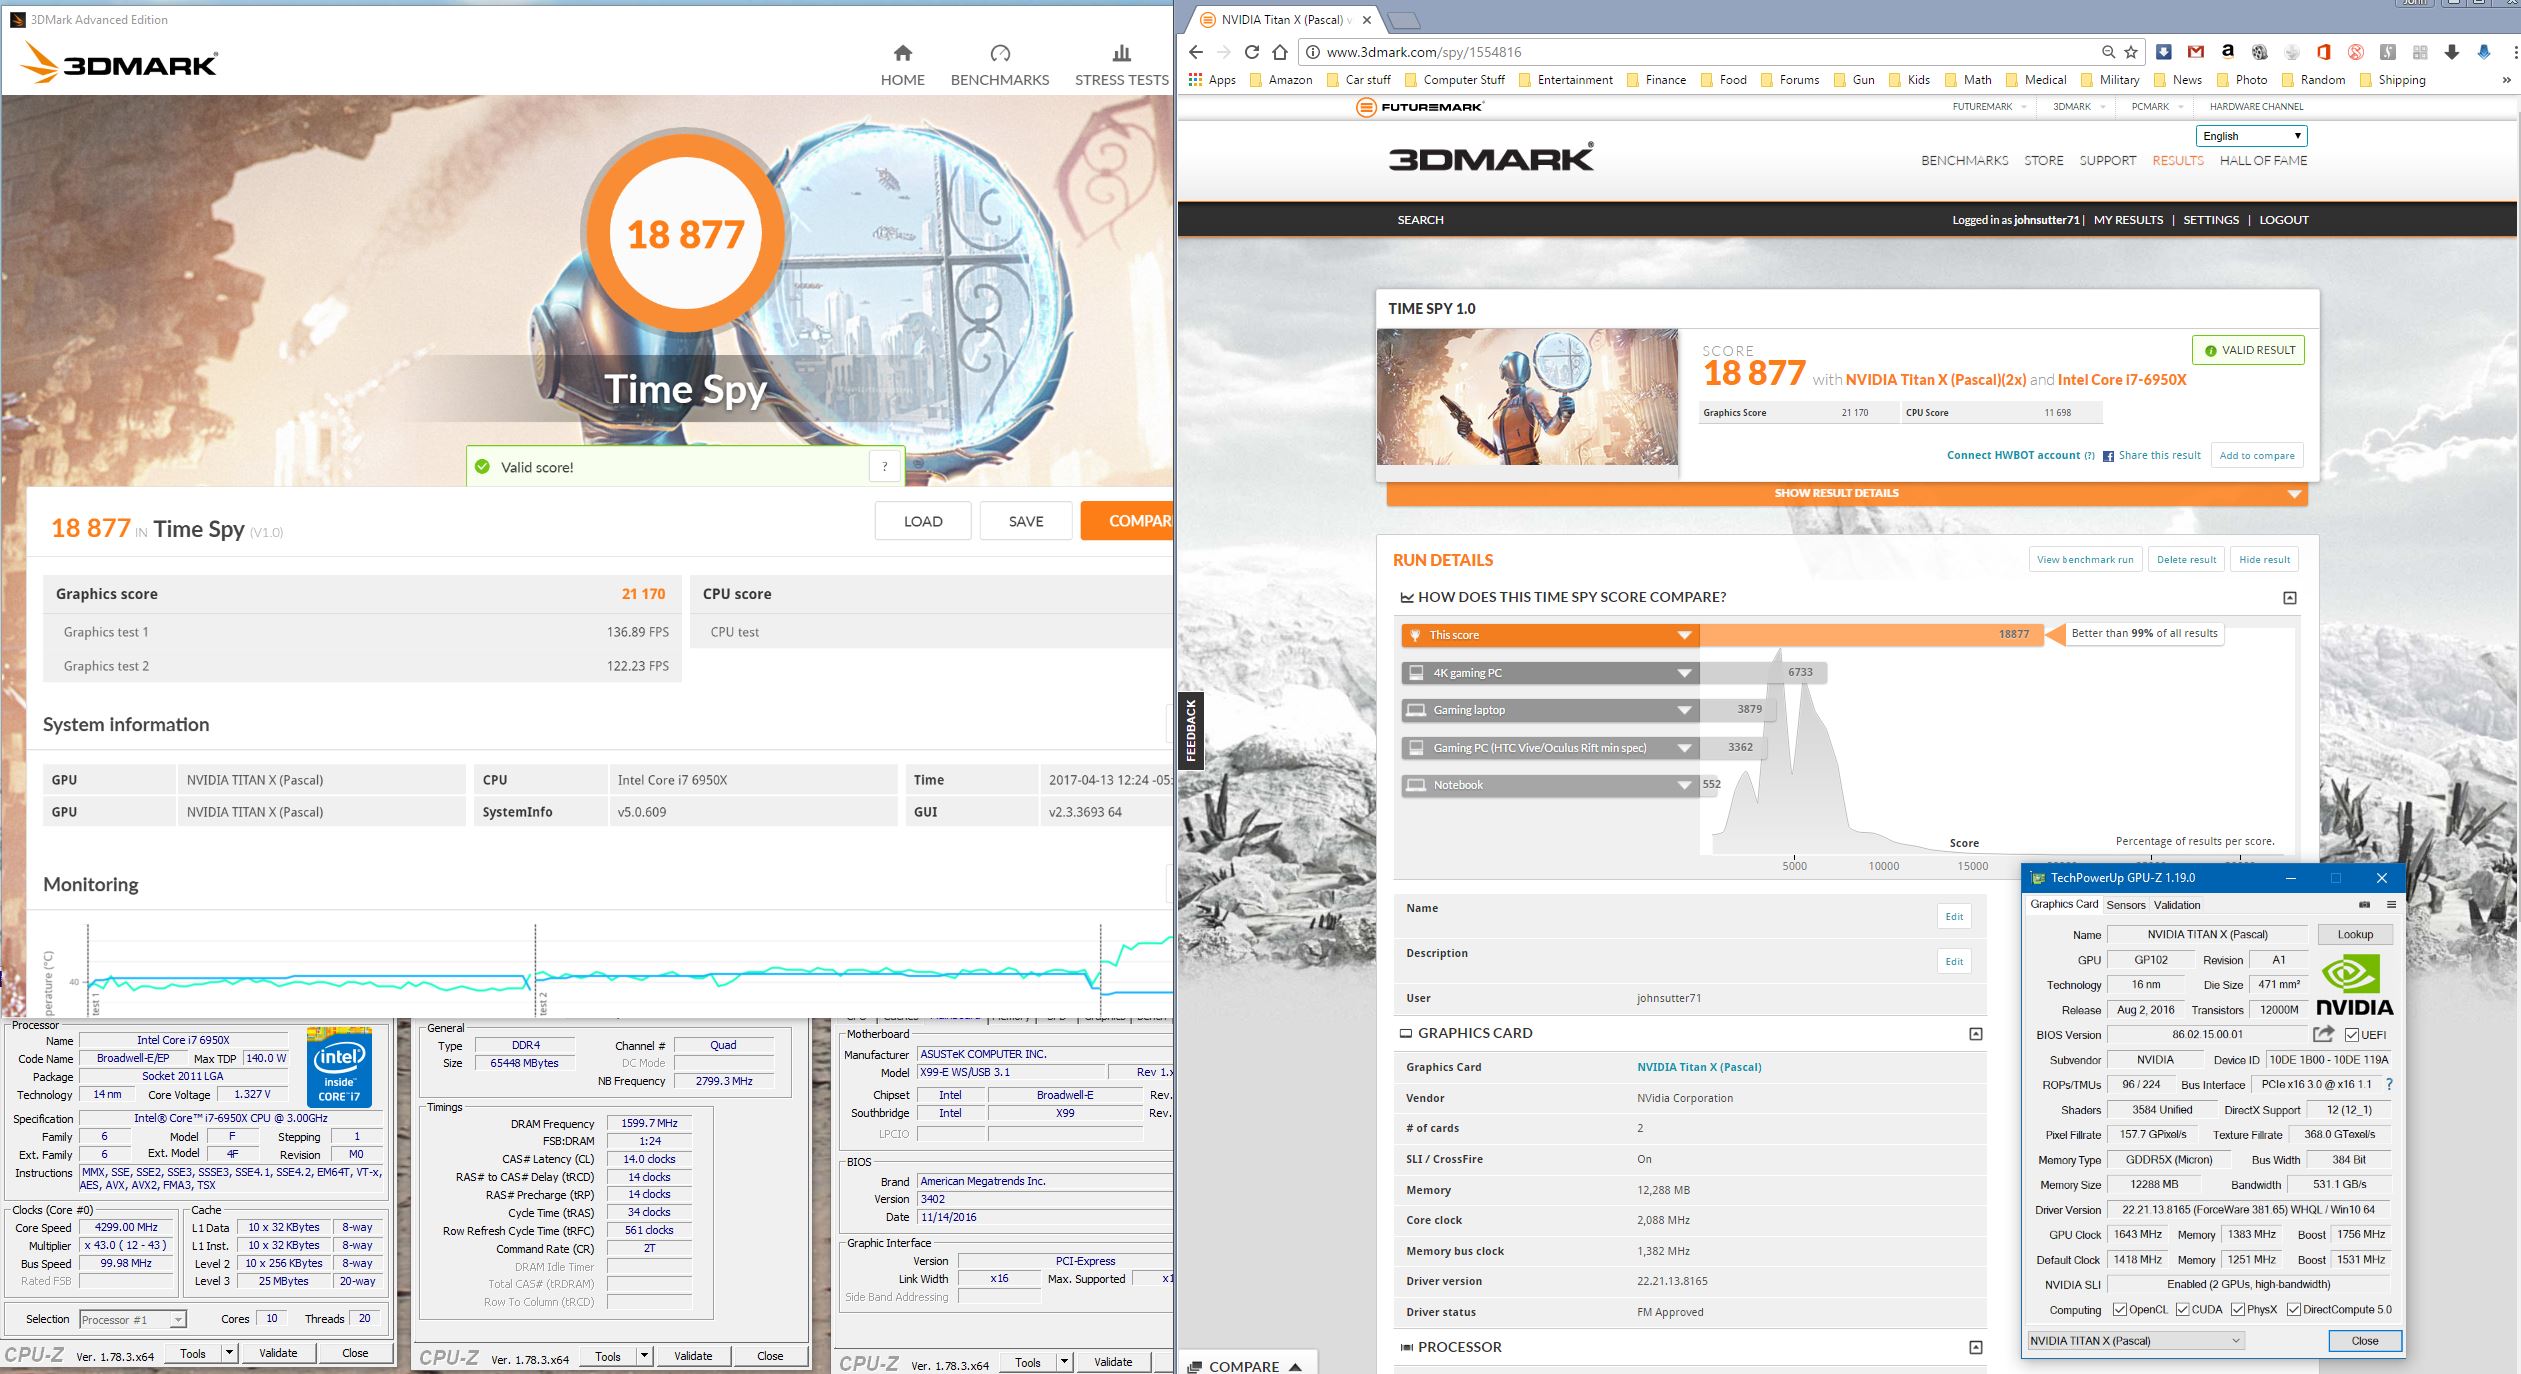Expand the Gaming laptop comparison dropdown
The image size is (2521, 1374).
coord(1684,710)
